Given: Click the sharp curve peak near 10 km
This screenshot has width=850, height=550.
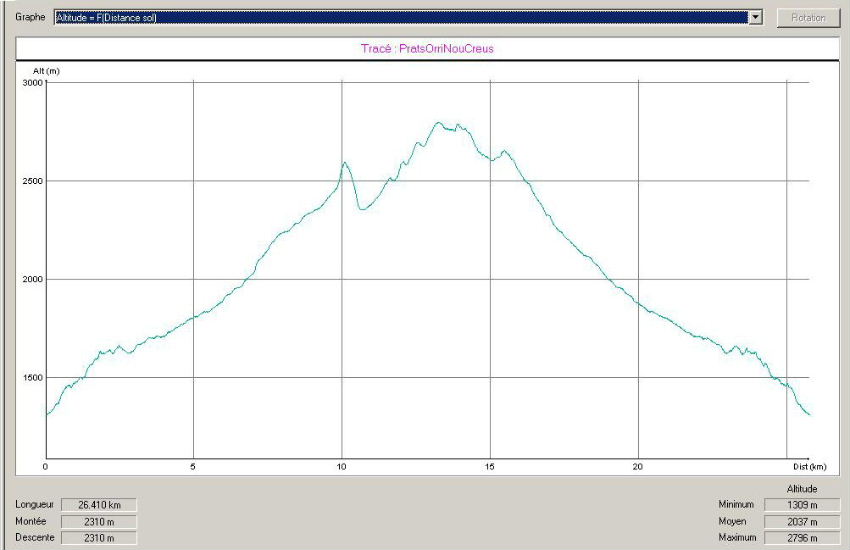Looking at the screenshot, I should (x=344, y=162).
